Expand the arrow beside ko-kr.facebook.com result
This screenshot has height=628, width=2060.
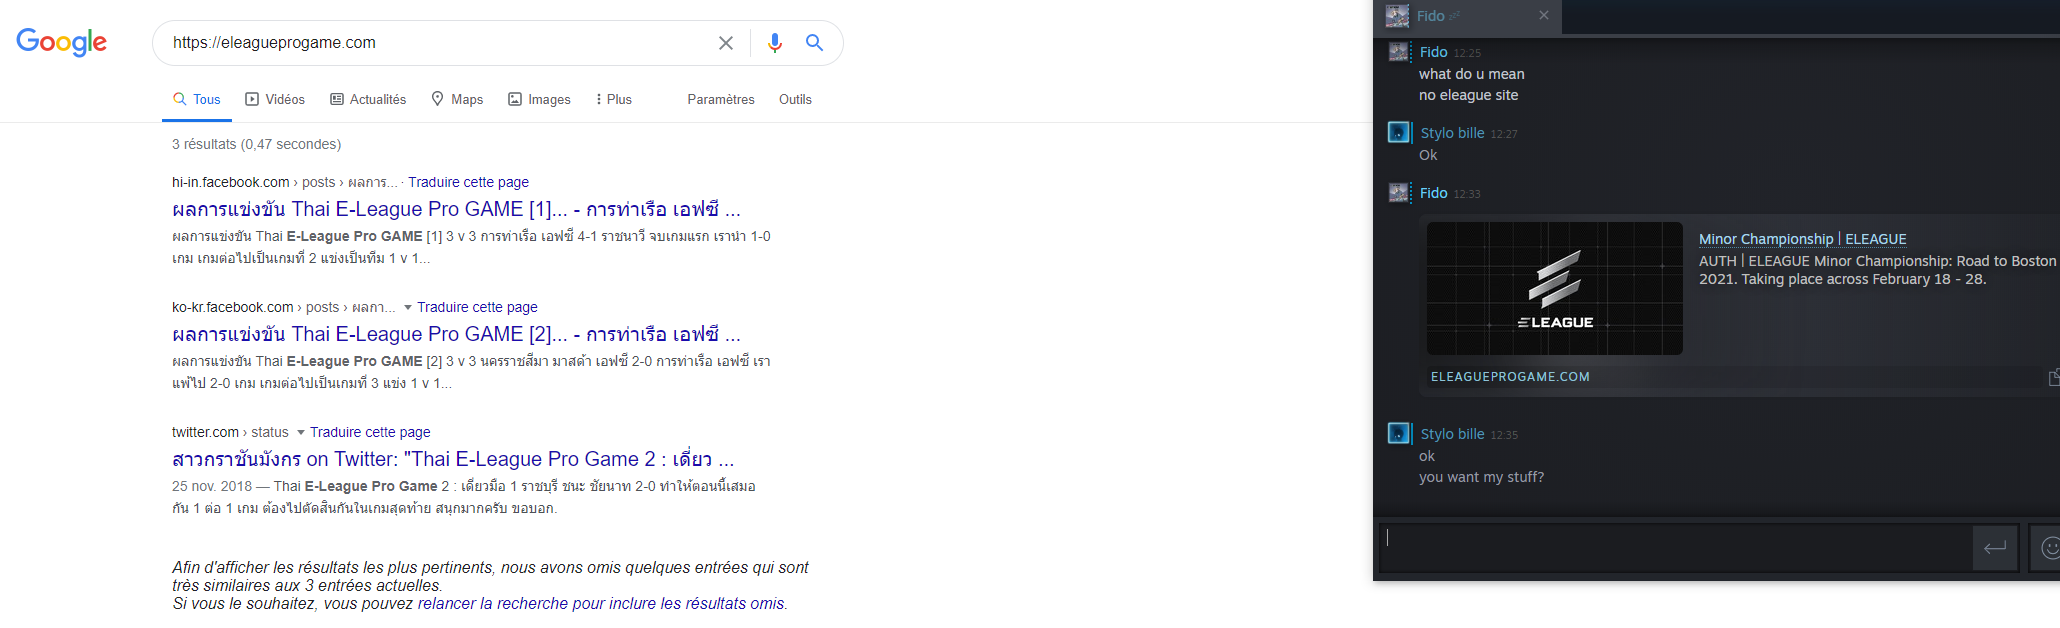408,308
